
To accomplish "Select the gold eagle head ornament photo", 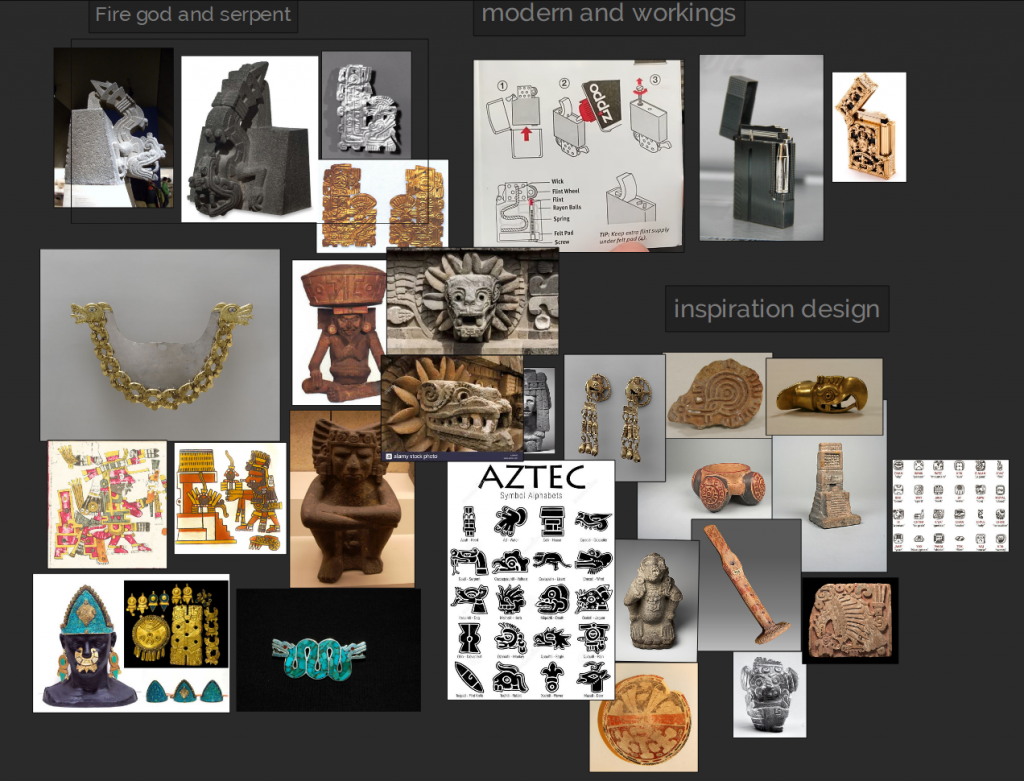I will click(x=824, y=396).
